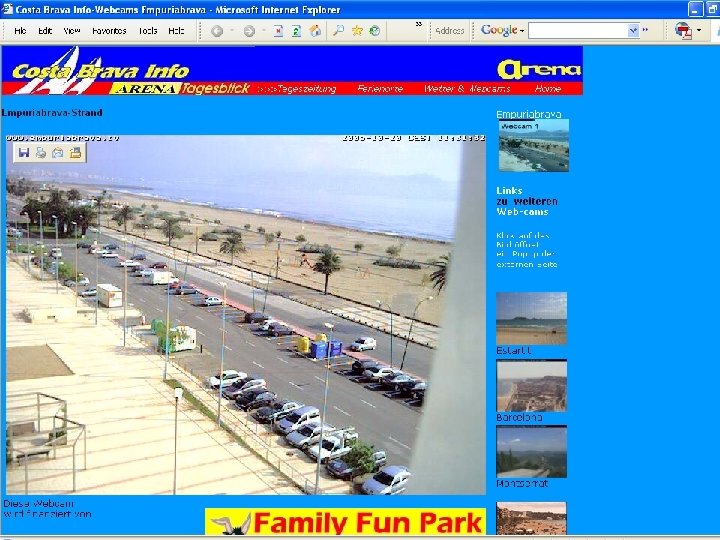The image size is (720, 540).
Task: Click the Montserrat caption text
Action: [x=522, y=484]
